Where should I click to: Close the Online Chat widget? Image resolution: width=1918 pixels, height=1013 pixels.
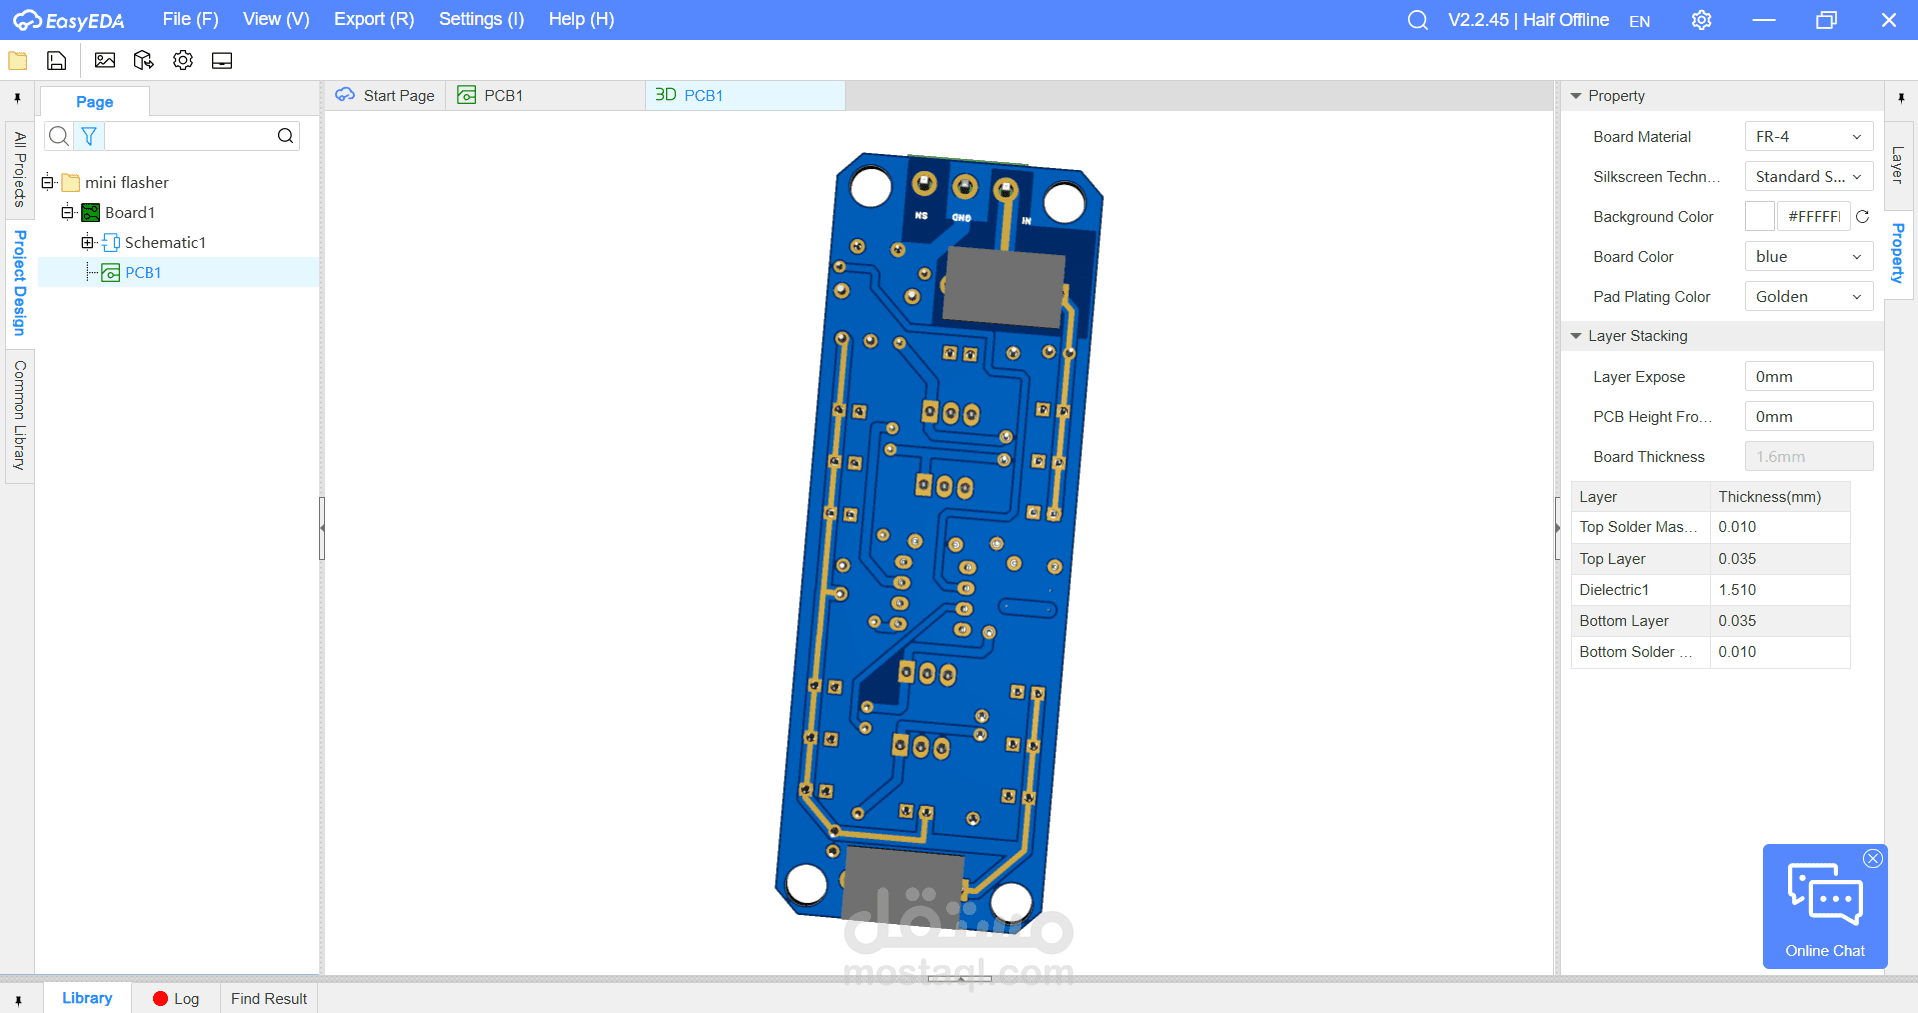[1873, 859]
